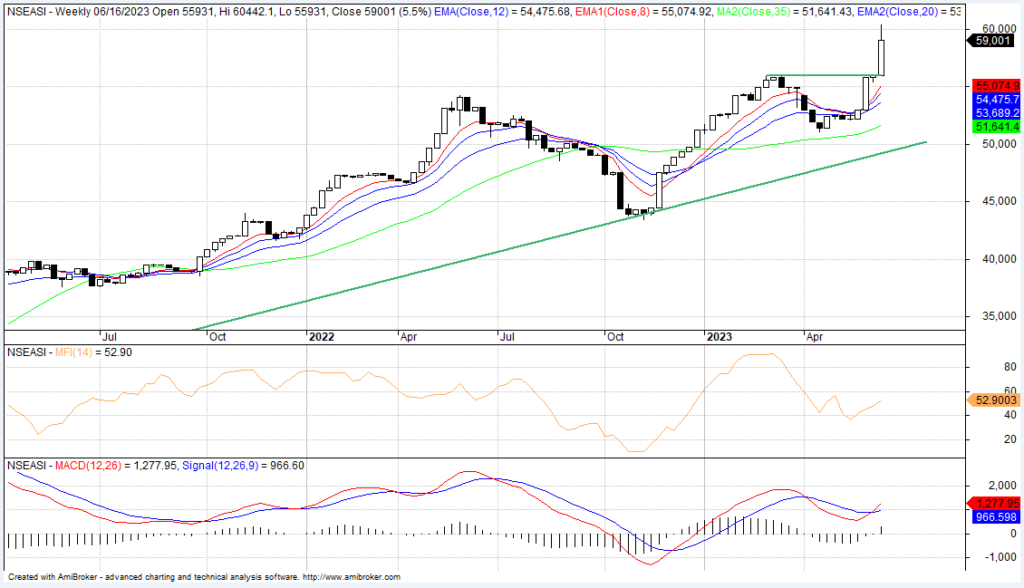Click the 2022 year marker on time axis

(x=320, y=338)
